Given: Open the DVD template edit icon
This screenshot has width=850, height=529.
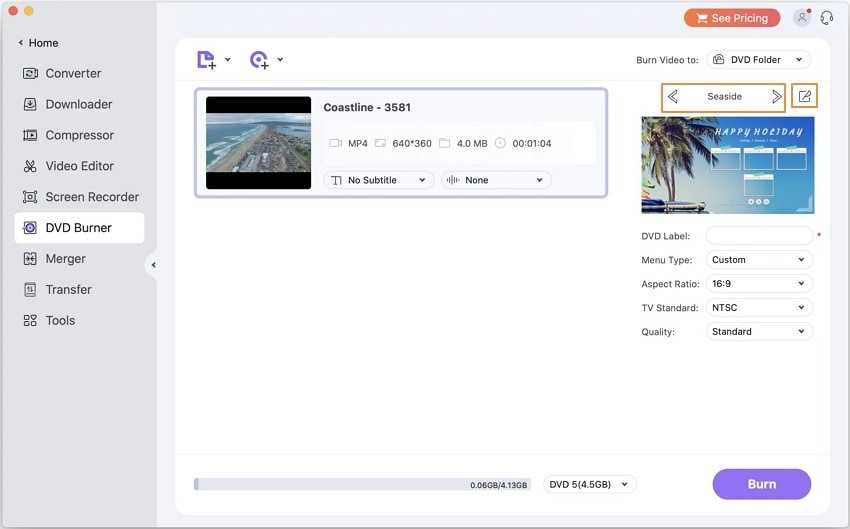Looking at the screenshot, I should pos(804,97).
